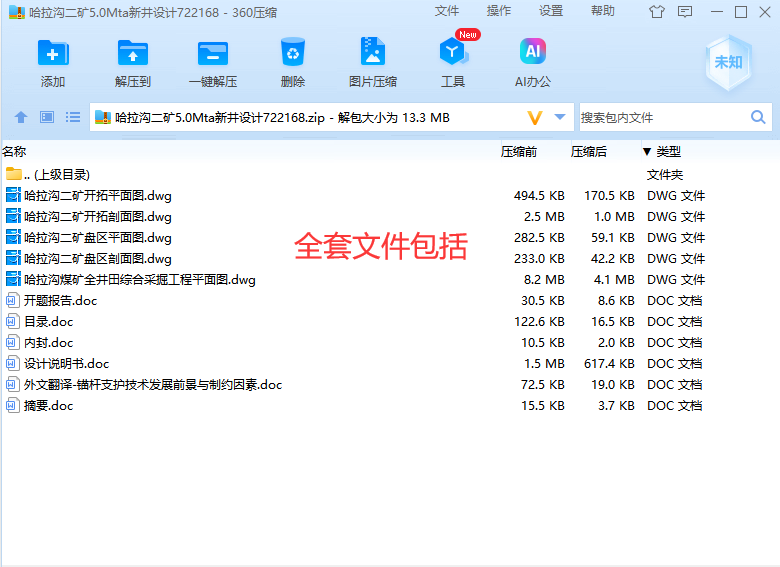The height and width of the screenshot is (567, 780).
Task: Sort by the 压缩后 column header
Action: click(x=588, y=152)
